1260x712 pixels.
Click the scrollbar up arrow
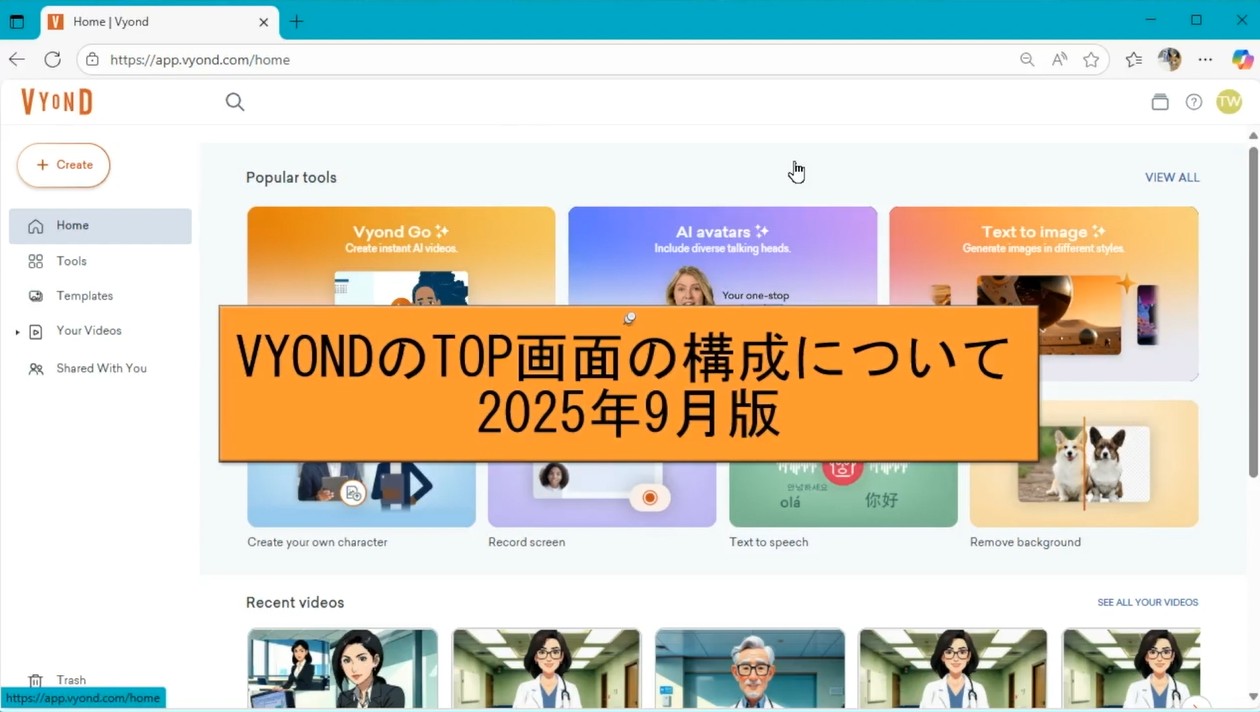click(x=1253, y=136)
